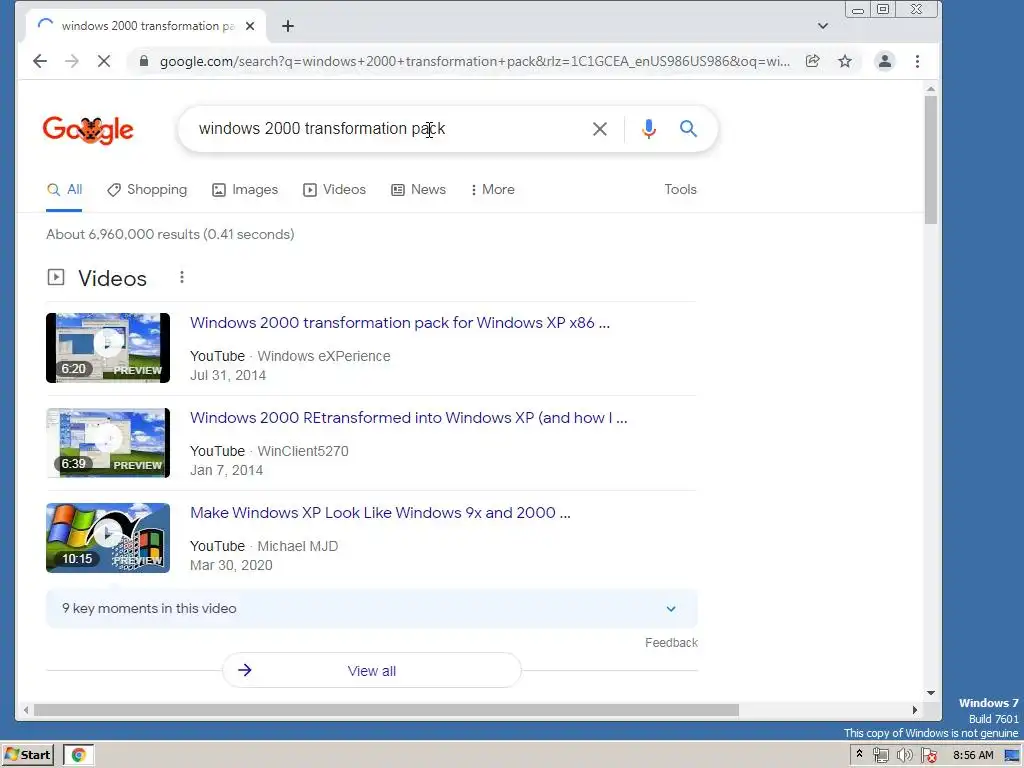Screen dimensions: 1024x768
Task: Click the Show desktop tray icon
Action: pyautogui.click(x=1012, y=756)
